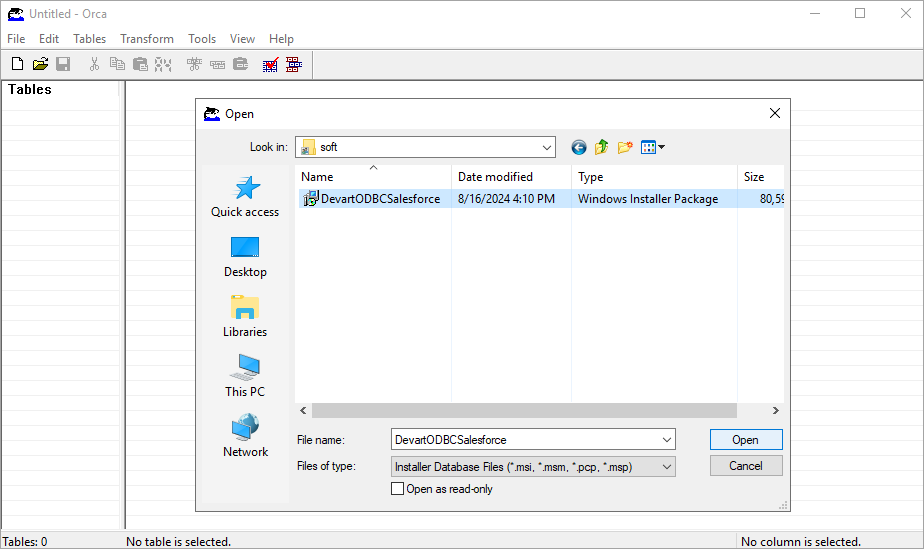Open the File menu
The height and width of the screenshot is (549, 924).
tap(16, 39)
